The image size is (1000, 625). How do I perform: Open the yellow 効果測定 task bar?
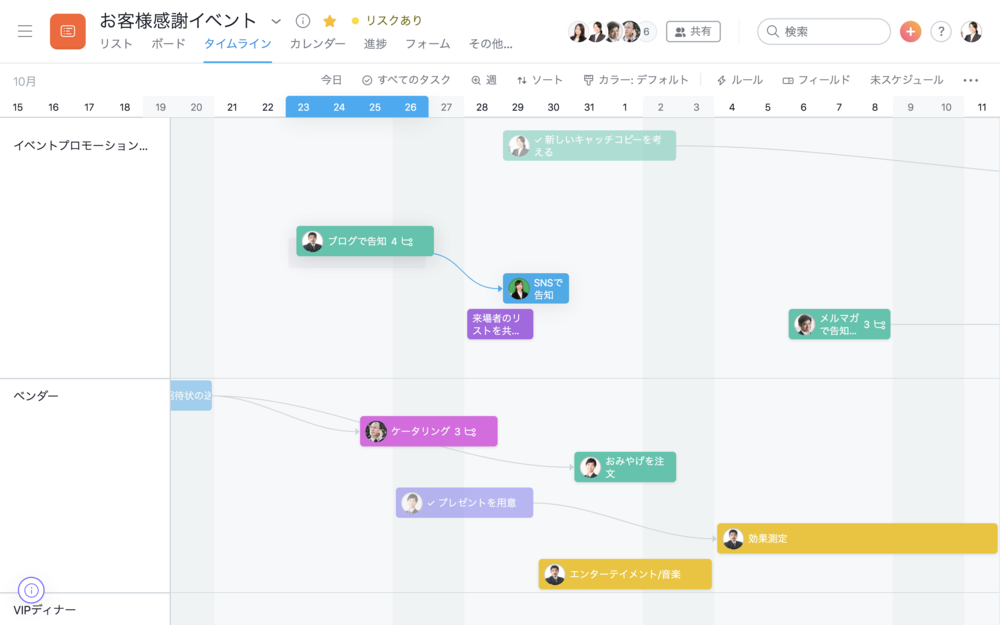tap(857, 538)
